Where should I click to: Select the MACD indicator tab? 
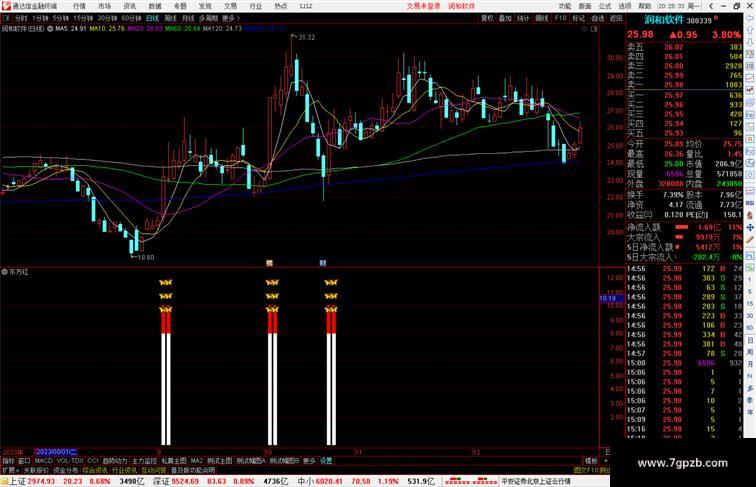pyautogui.click(x=43, y=461)
